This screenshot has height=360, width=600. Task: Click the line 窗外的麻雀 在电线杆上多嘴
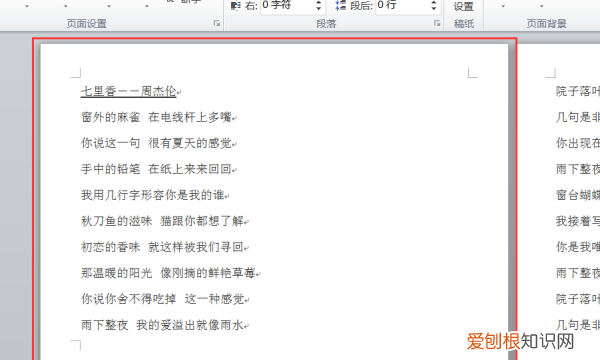tap(157, 117)
